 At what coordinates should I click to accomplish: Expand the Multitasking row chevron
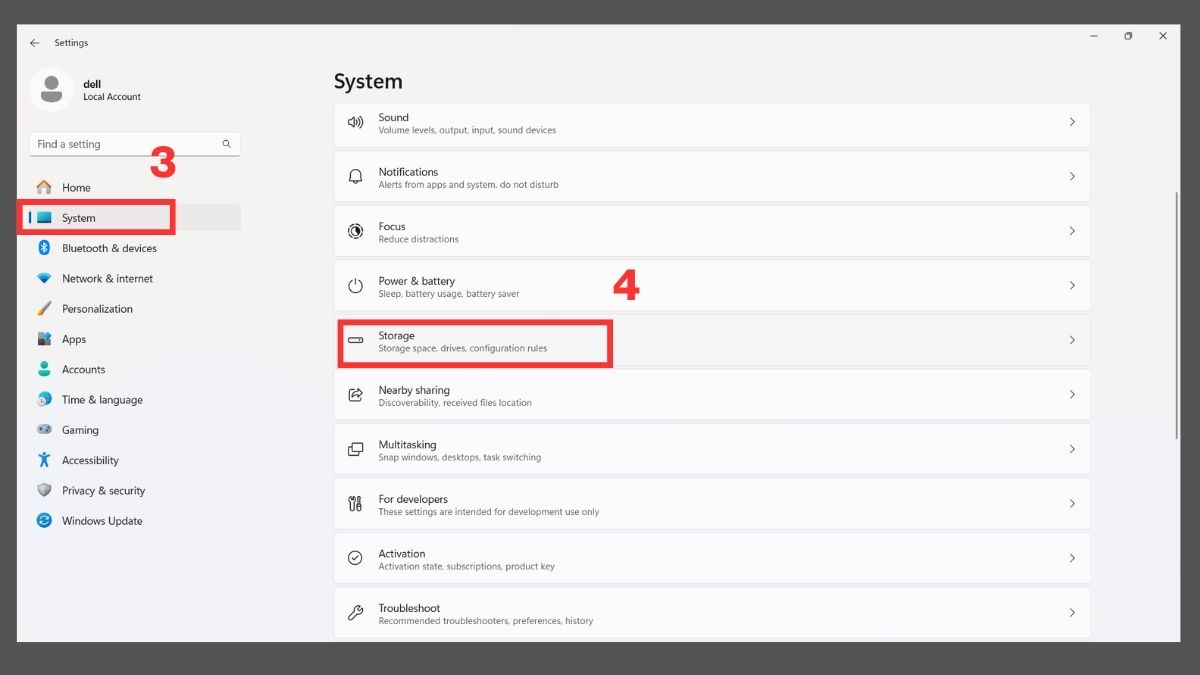1072,449
